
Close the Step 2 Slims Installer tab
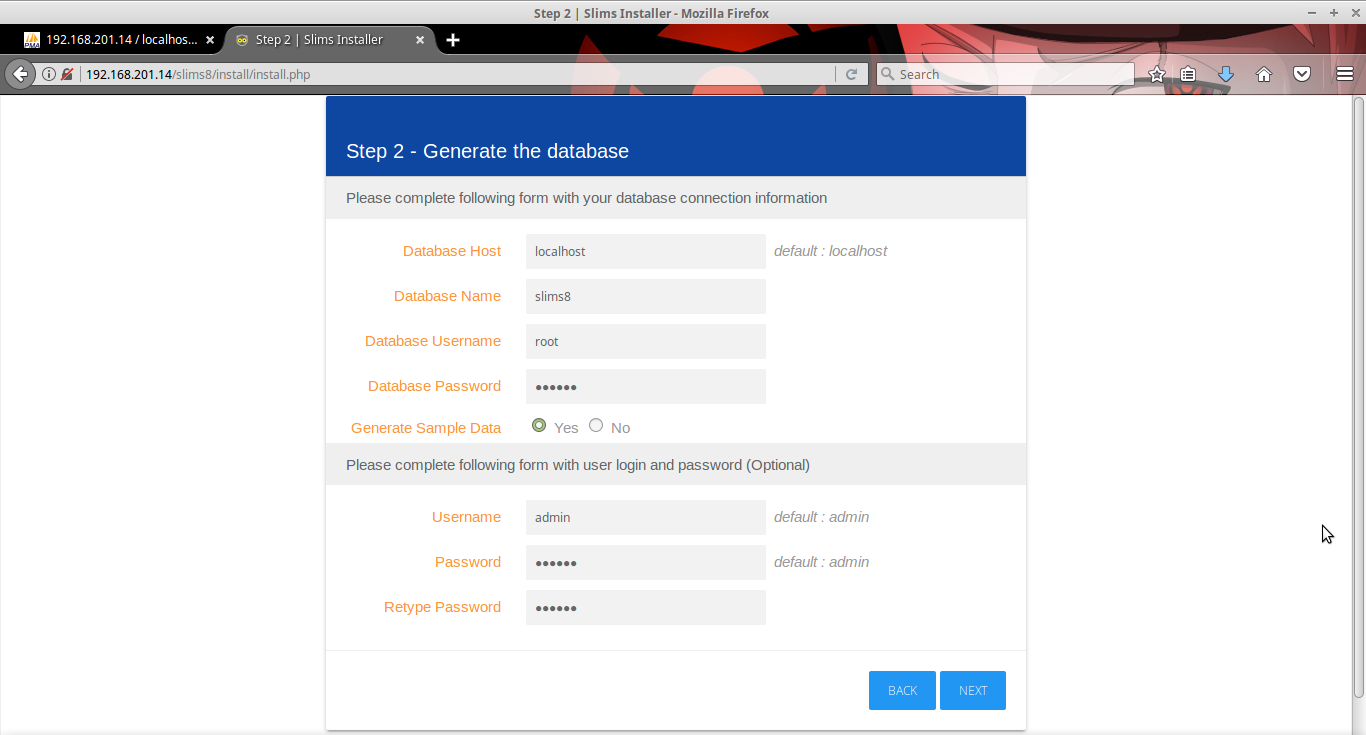tap(420, 40)
